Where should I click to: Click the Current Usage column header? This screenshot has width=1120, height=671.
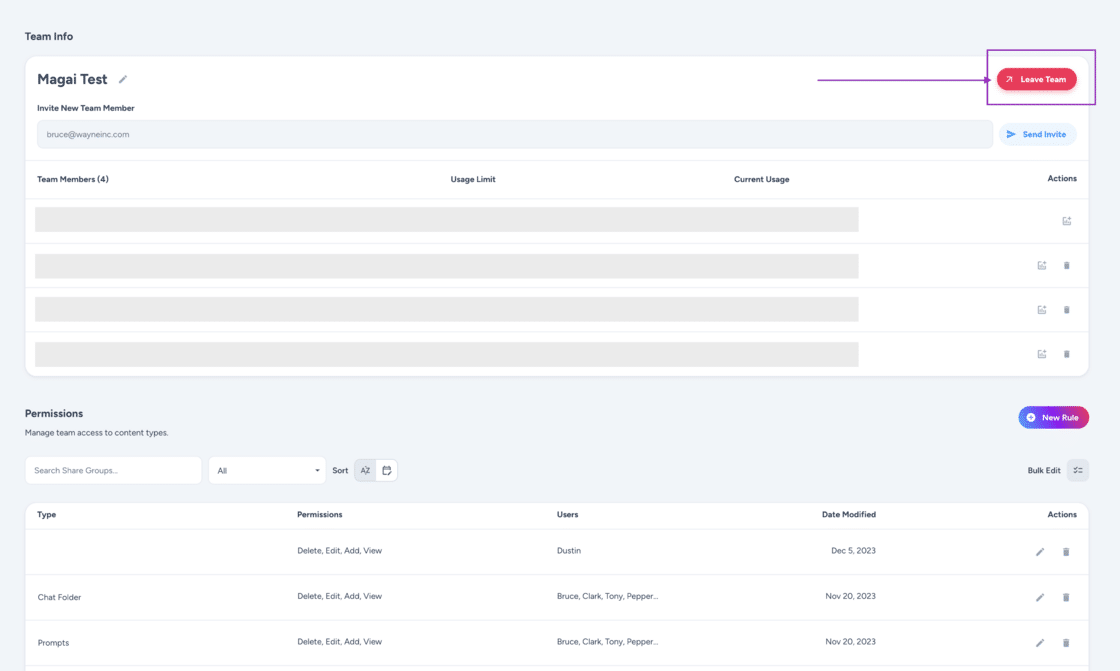[761, 179]
